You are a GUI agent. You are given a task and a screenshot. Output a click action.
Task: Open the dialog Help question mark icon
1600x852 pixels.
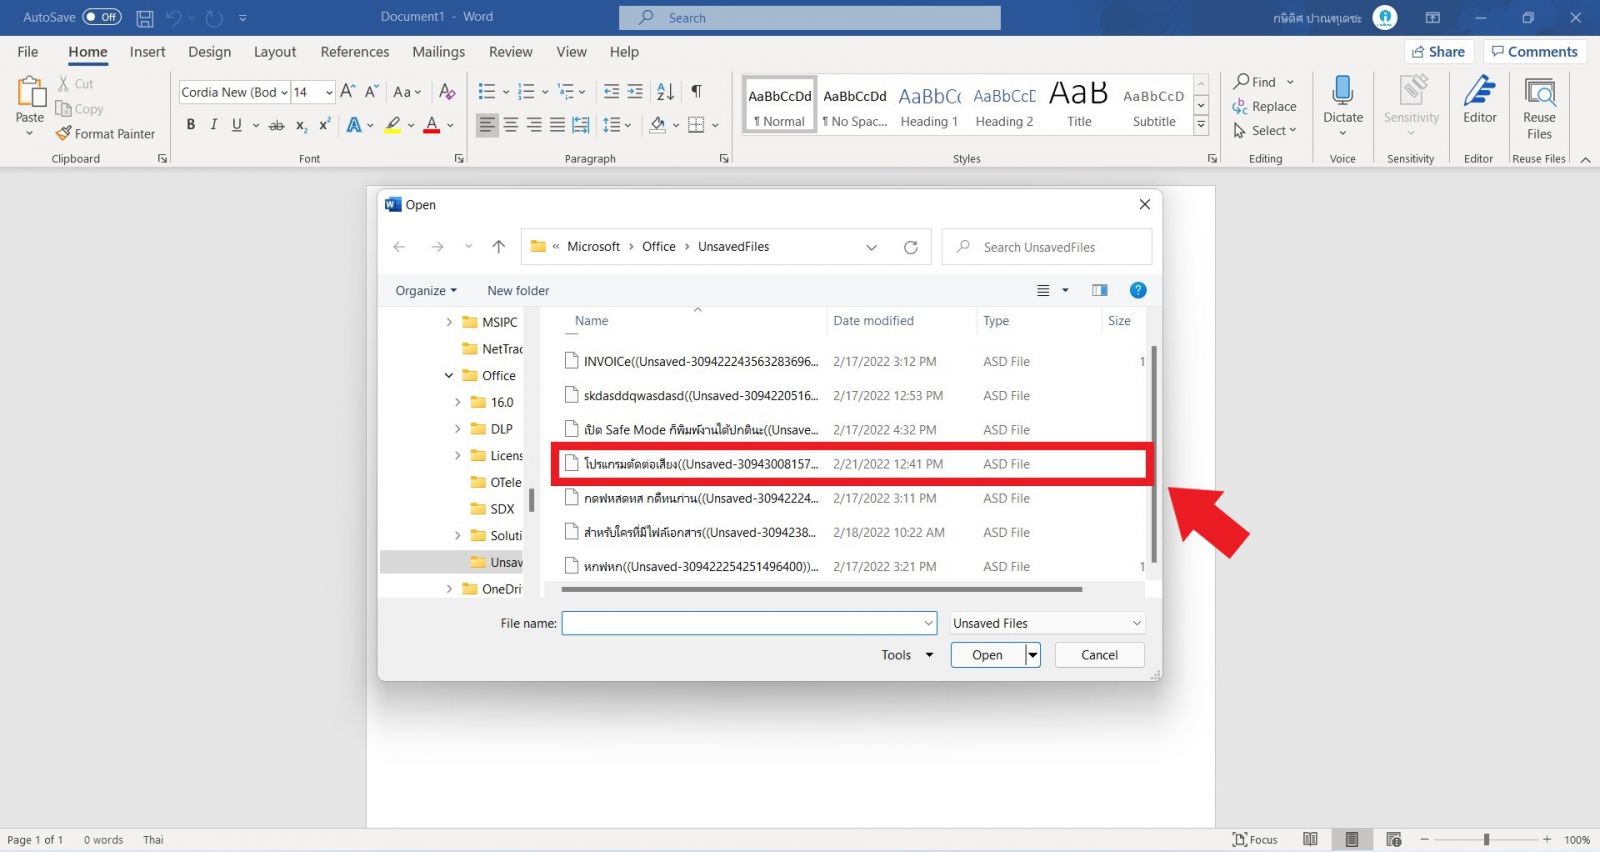click(x=1137, y=290)
